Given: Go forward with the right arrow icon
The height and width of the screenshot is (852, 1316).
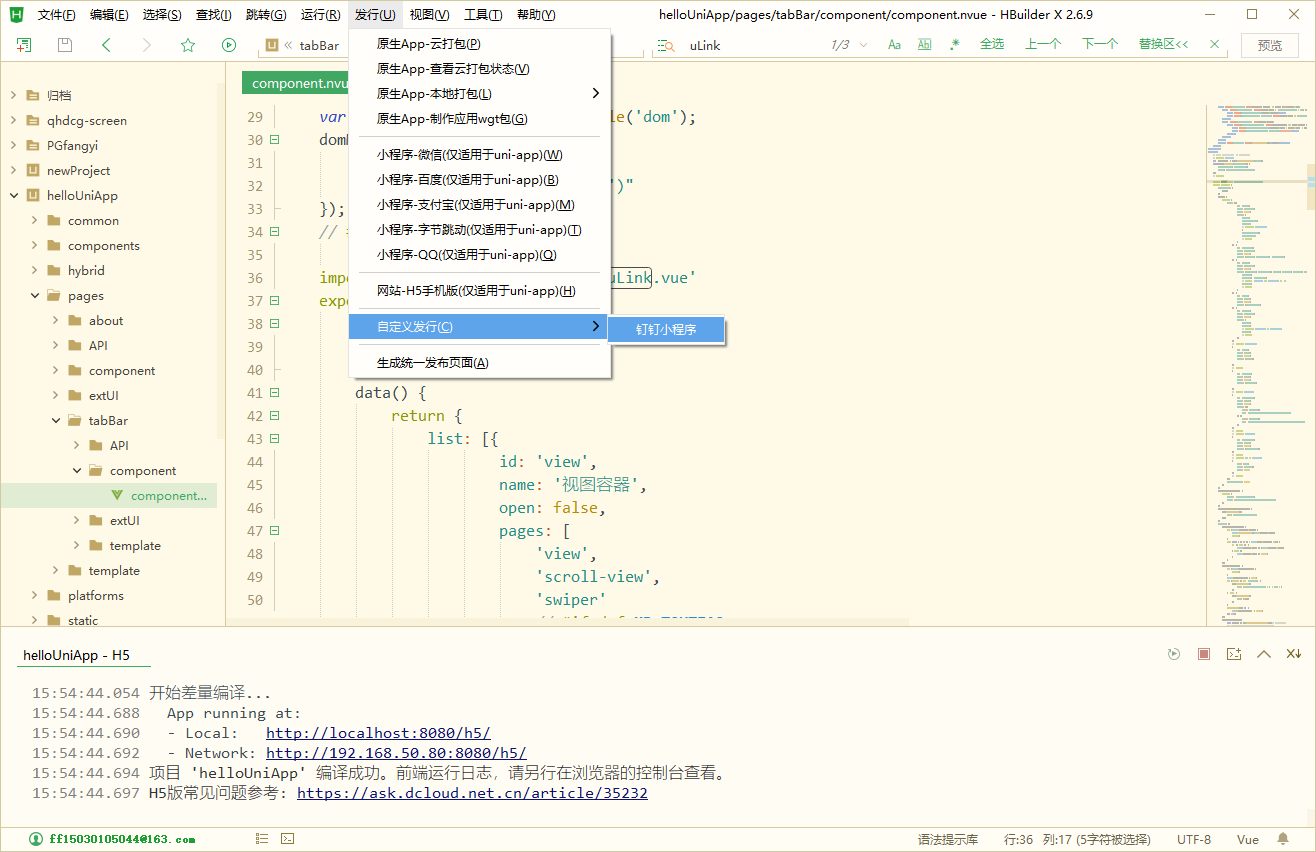Looking at the screenshot, I should [147, 45].
